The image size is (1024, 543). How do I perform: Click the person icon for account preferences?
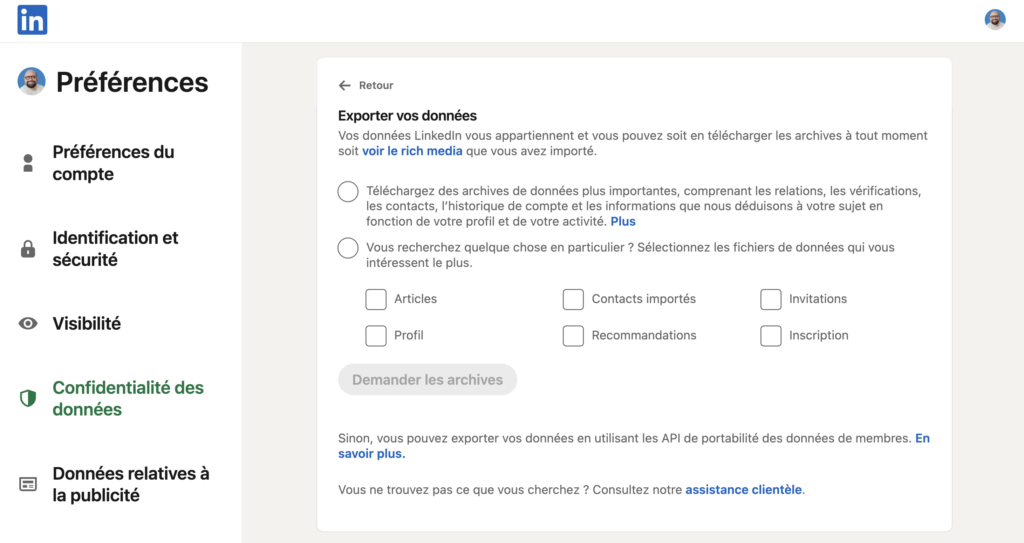(x=28, y=163)
